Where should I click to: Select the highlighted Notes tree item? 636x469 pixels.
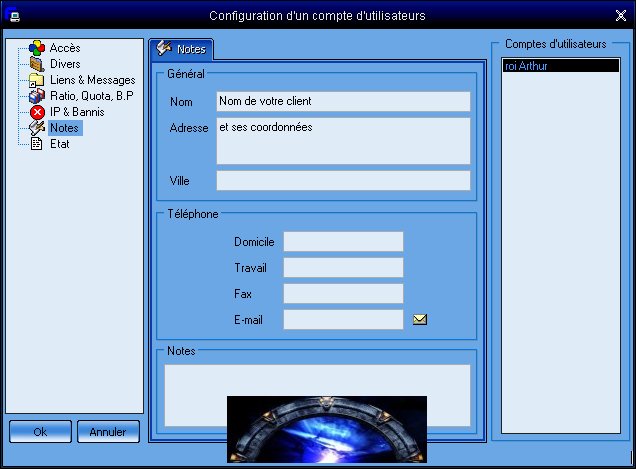(x=64, y=128)
